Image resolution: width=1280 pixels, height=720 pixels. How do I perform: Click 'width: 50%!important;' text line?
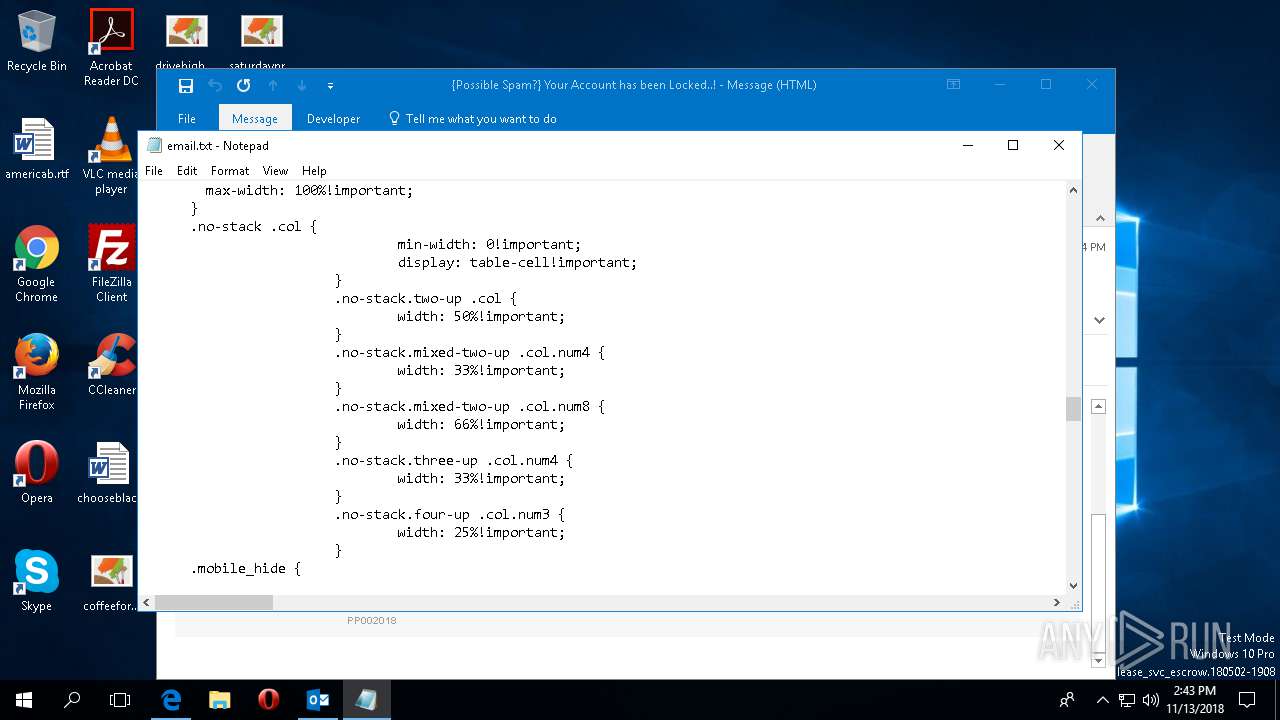coord(481,316)
